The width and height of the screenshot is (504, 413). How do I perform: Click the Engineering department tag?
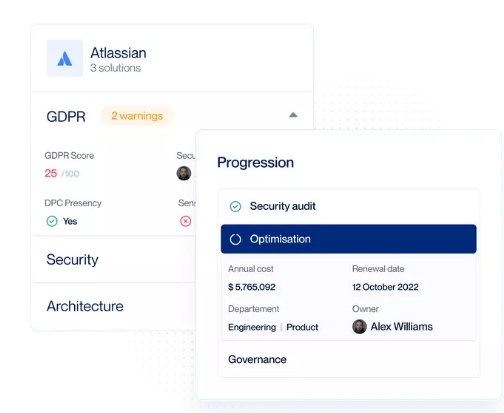(252, 327)
